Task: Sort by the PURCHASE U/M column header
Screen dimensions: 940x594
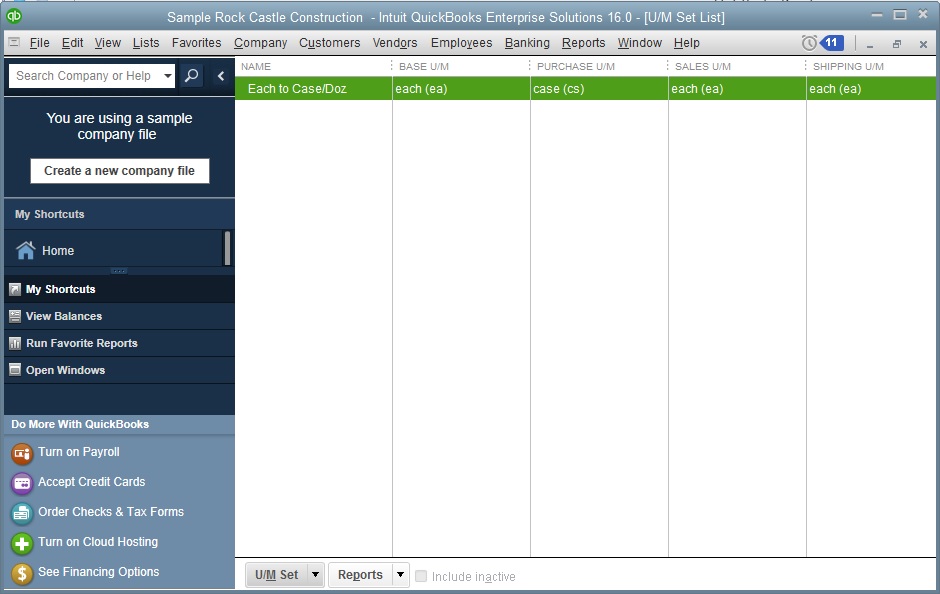Action: pyautogui.click(x=598, y=67)
